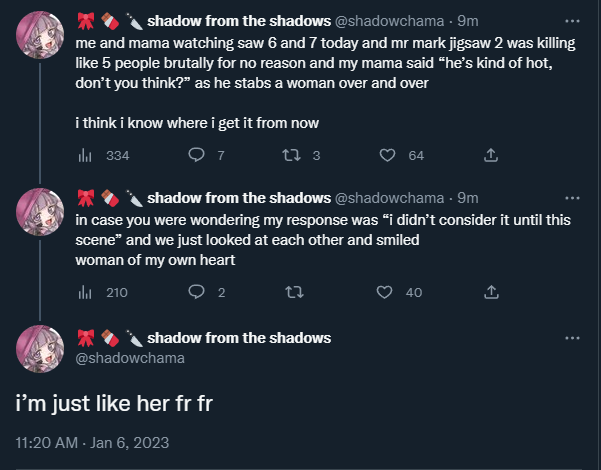
Task: Open display name on the second tweet
Action: [x=238, y=197]
